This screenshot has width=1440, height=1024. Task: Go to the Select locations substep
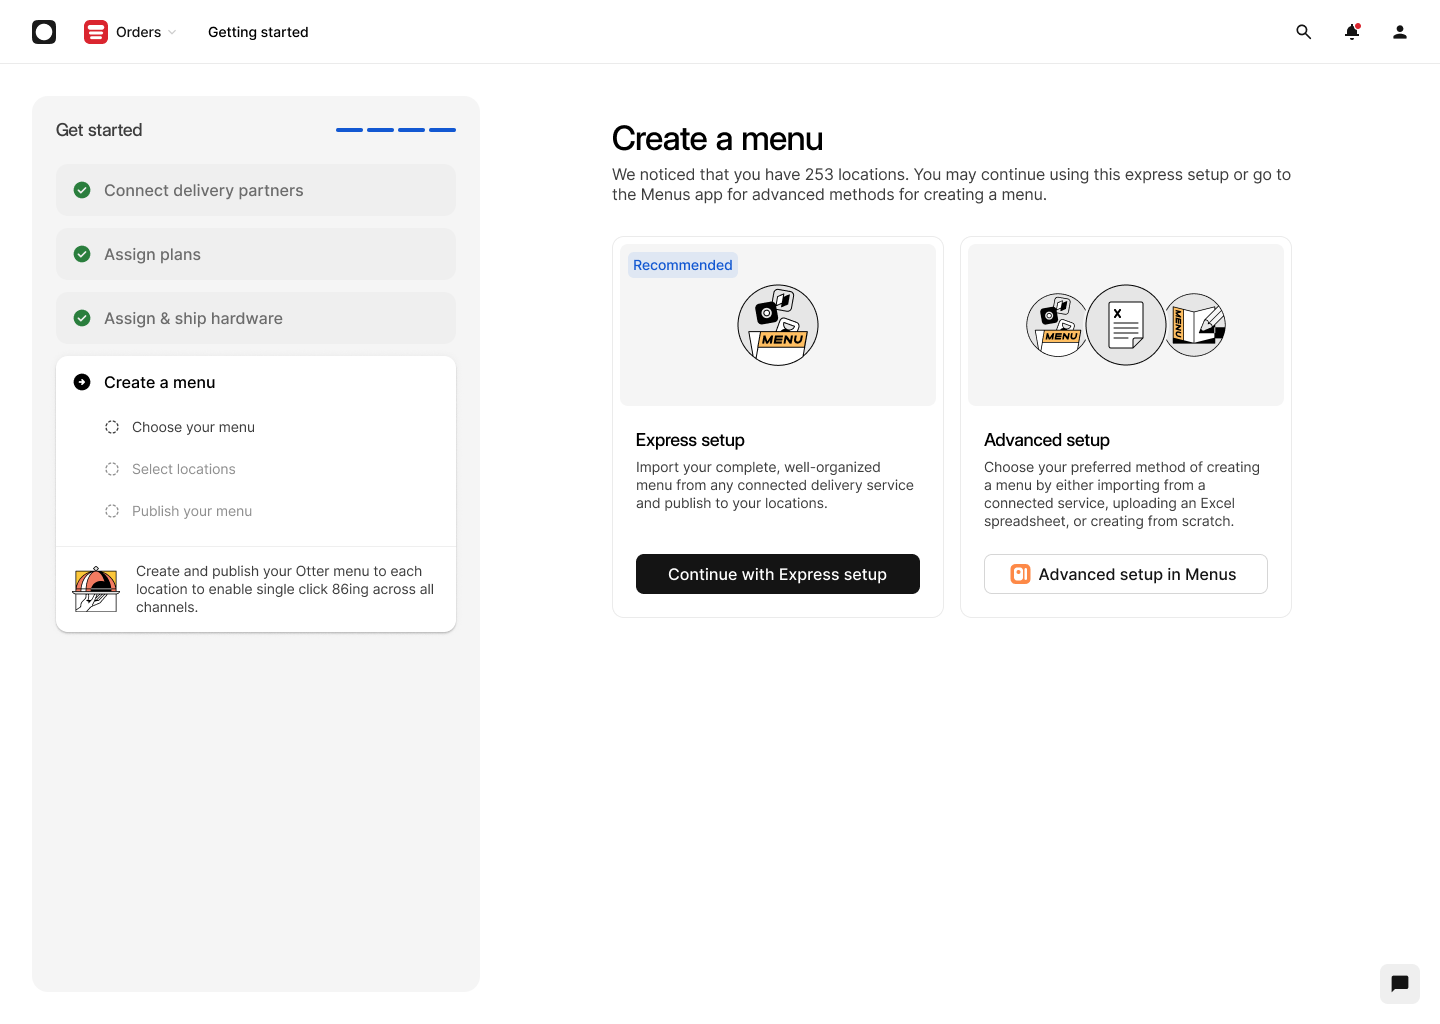tap(184, 469)
